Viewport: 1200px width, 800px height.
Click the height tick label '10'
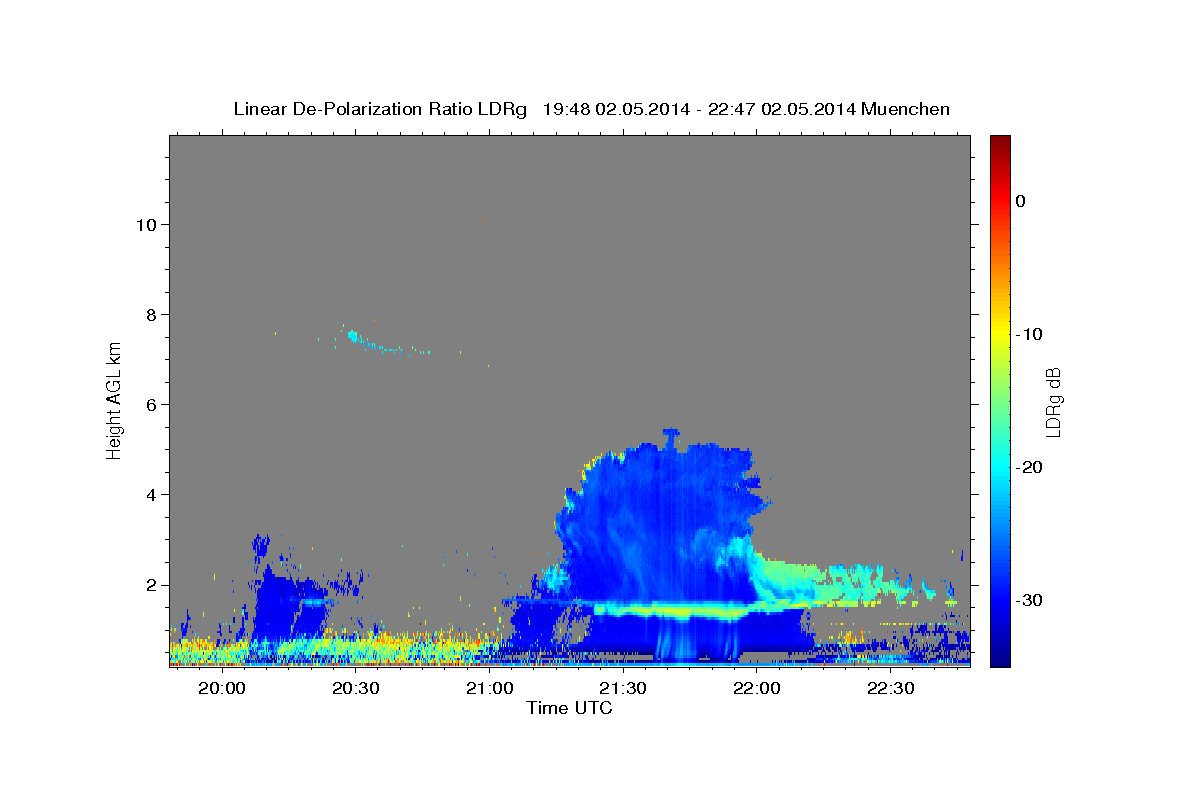(x=145, y=224)
